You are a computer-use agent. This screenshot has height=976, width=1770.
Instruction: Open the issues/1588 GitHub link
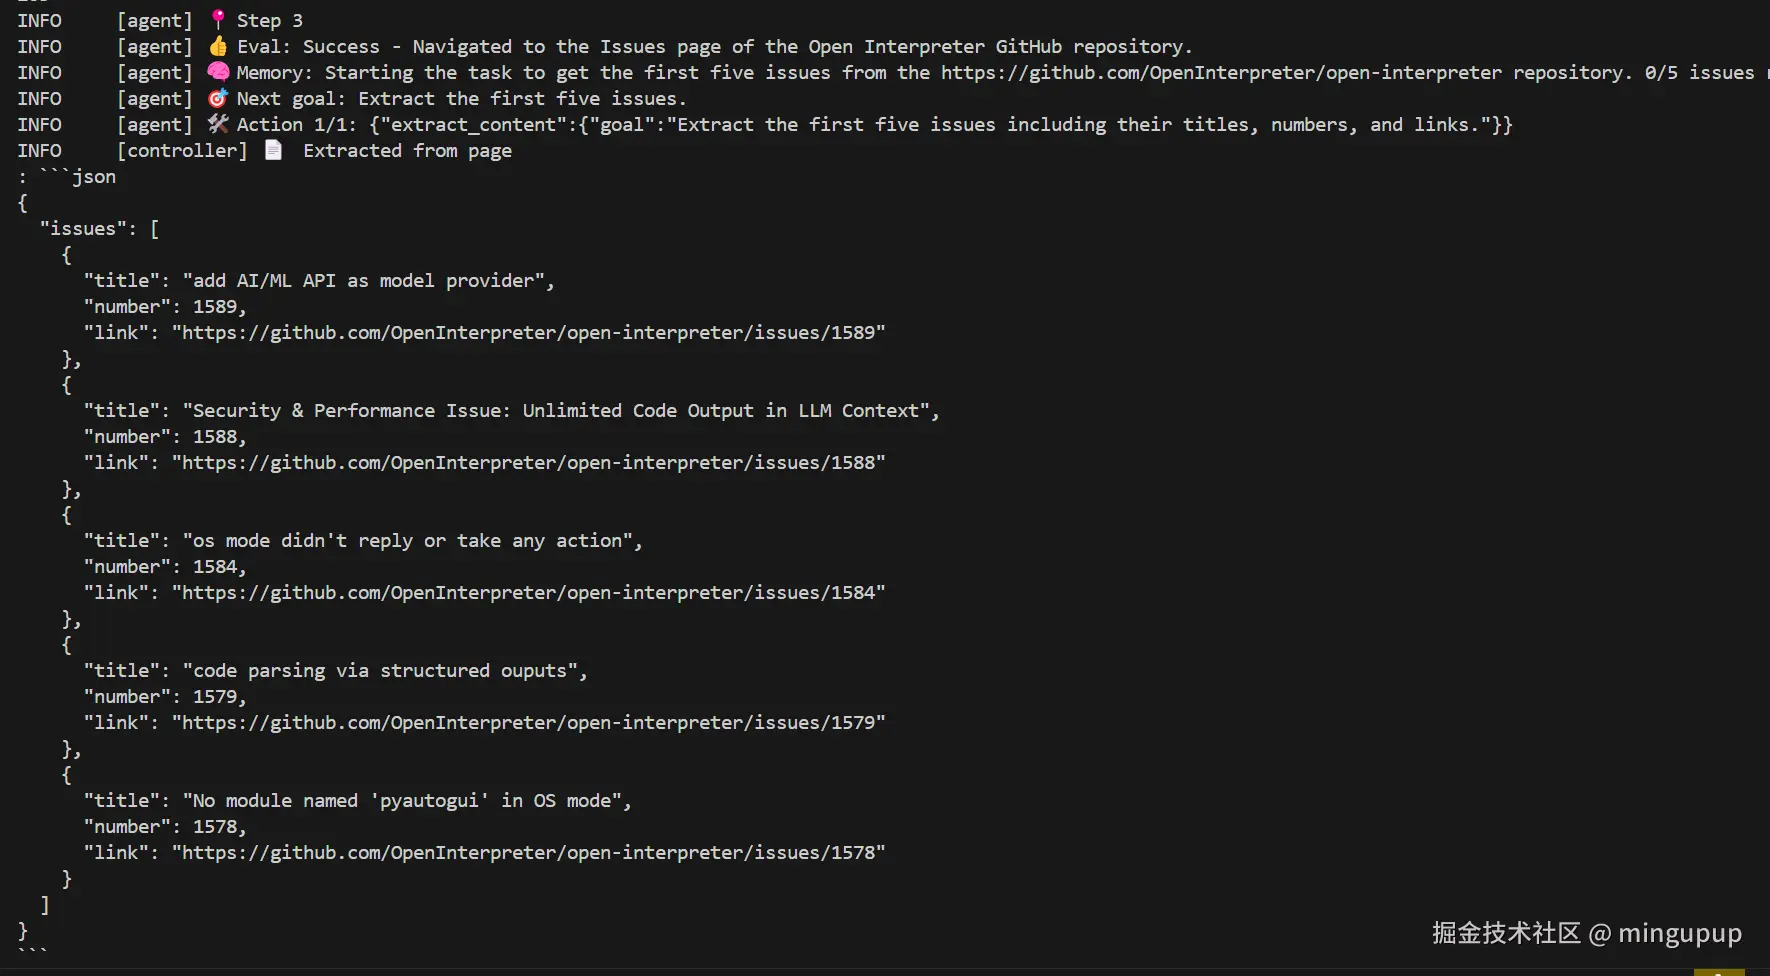click(x=528, y=463)
